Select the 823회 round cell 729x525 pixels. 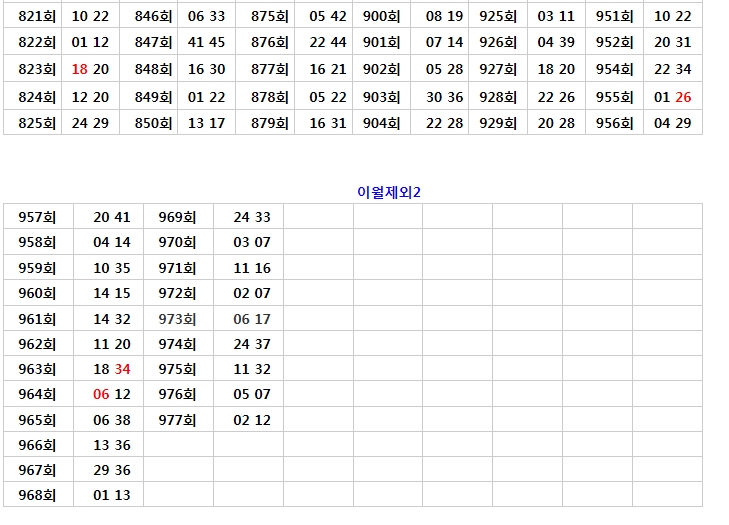[37, 69]
